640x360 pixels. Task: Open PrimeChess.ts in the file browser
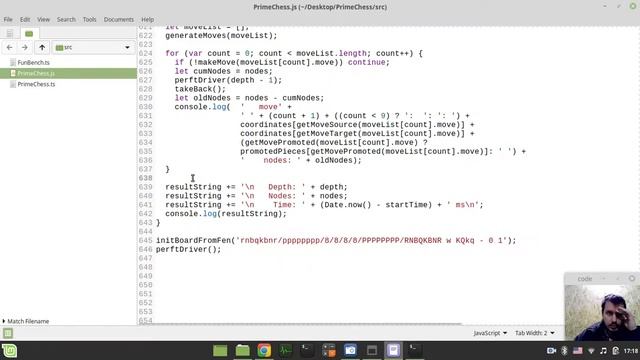point(36,84)
